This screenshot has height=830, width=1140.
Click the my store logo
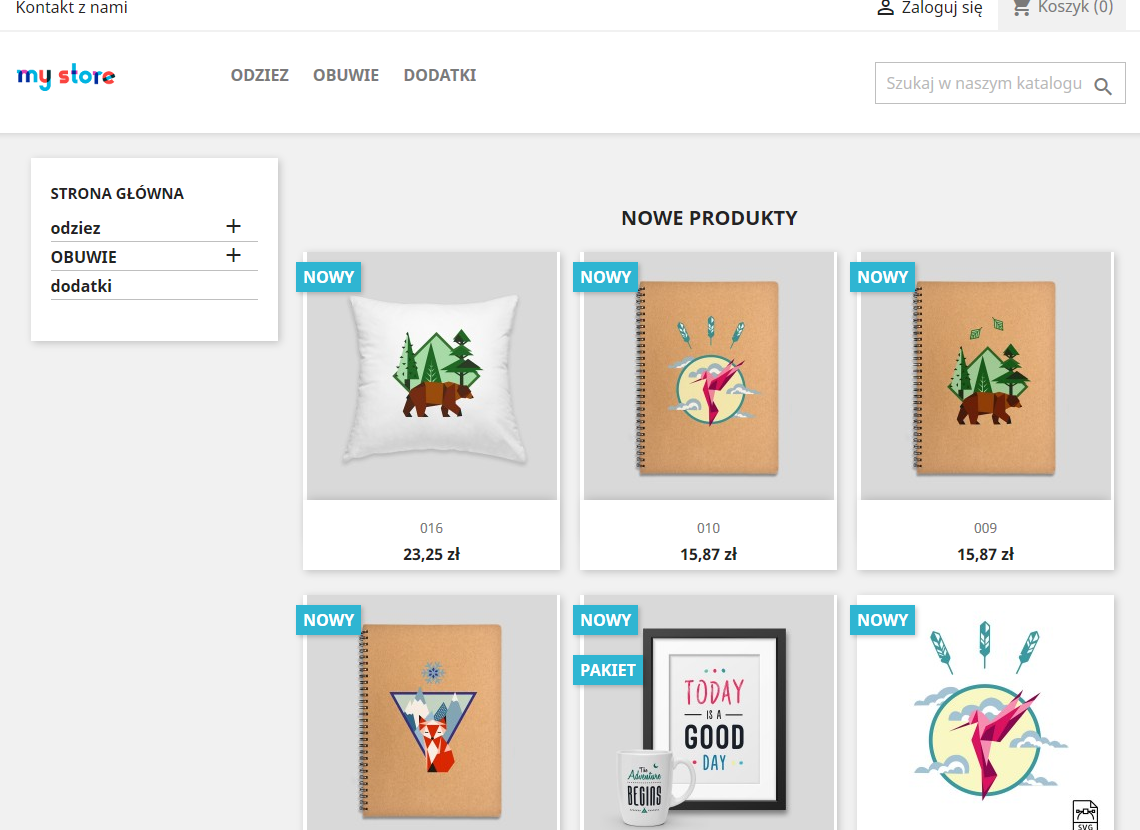[65, 76]
